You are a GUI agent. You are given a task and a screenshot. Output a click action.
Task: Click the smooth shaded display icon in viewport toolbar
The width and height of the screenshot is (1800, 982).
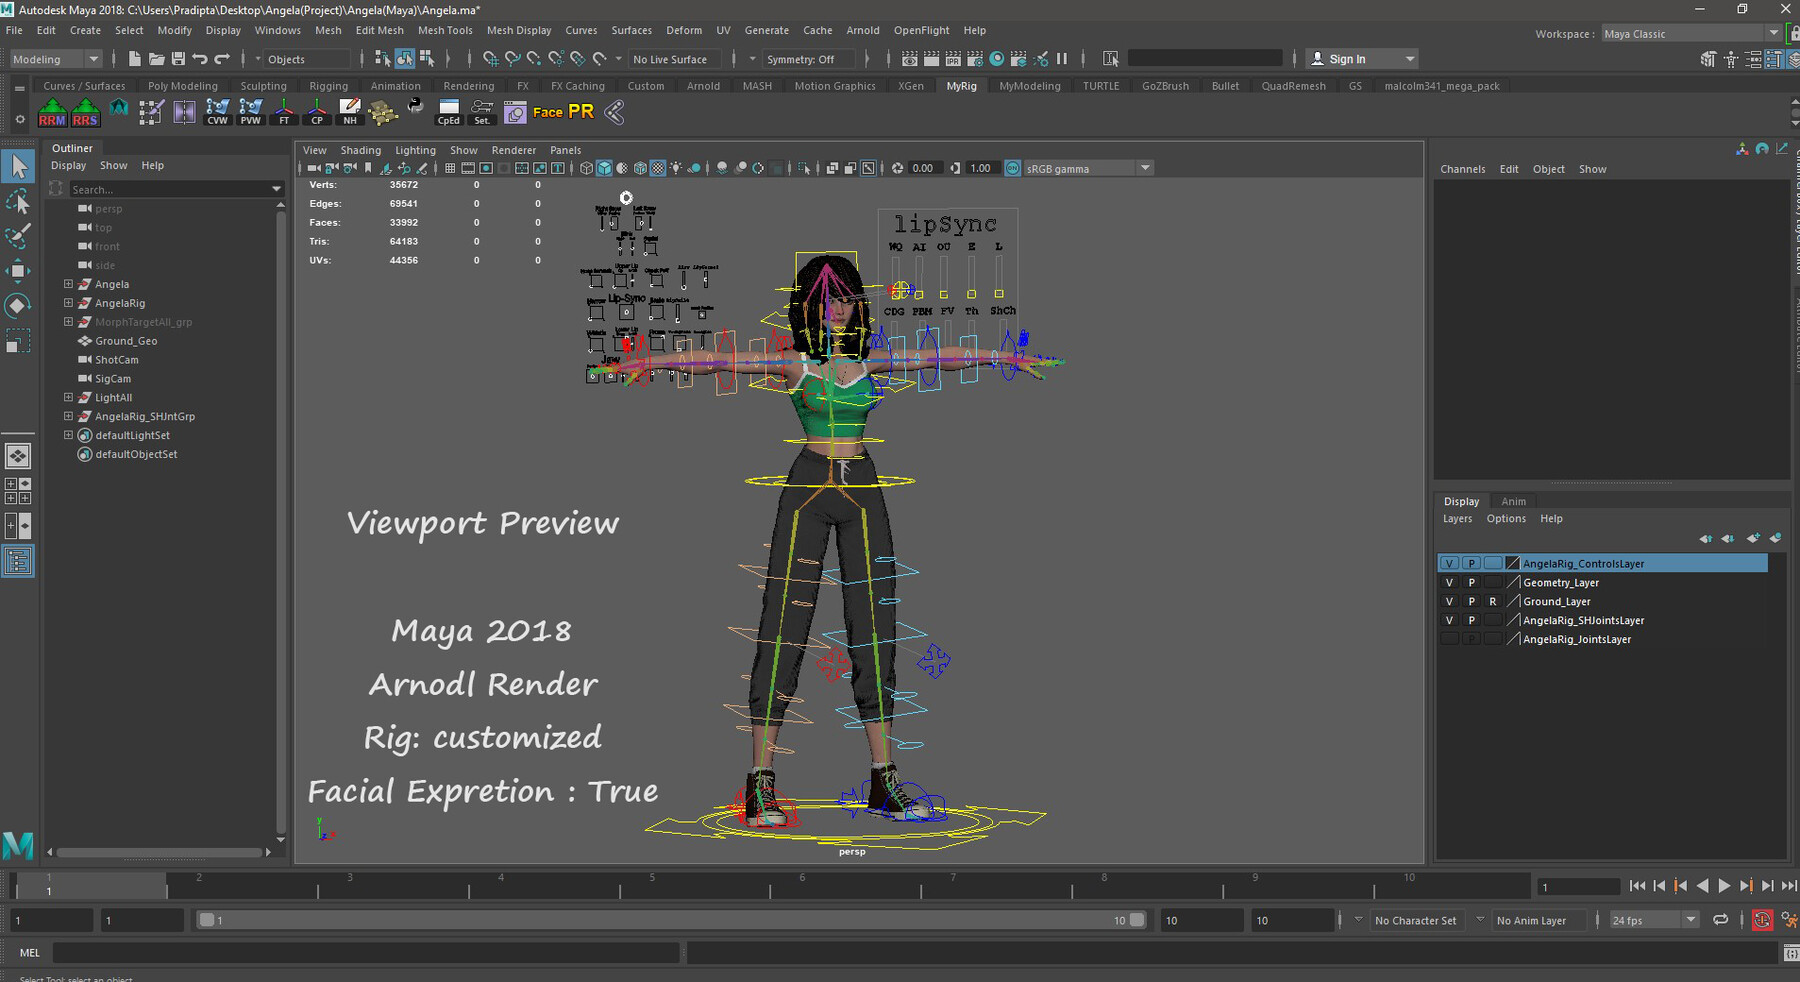click(x=604, y=167)
